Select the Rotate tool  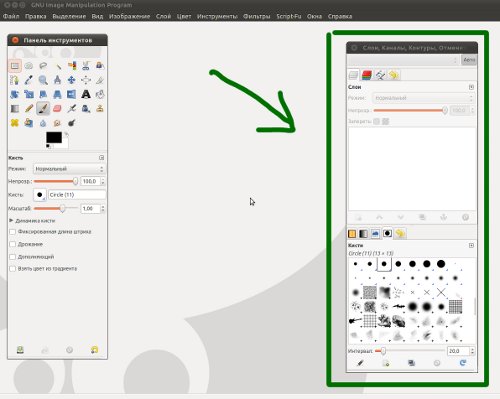(x=15, y=94)
